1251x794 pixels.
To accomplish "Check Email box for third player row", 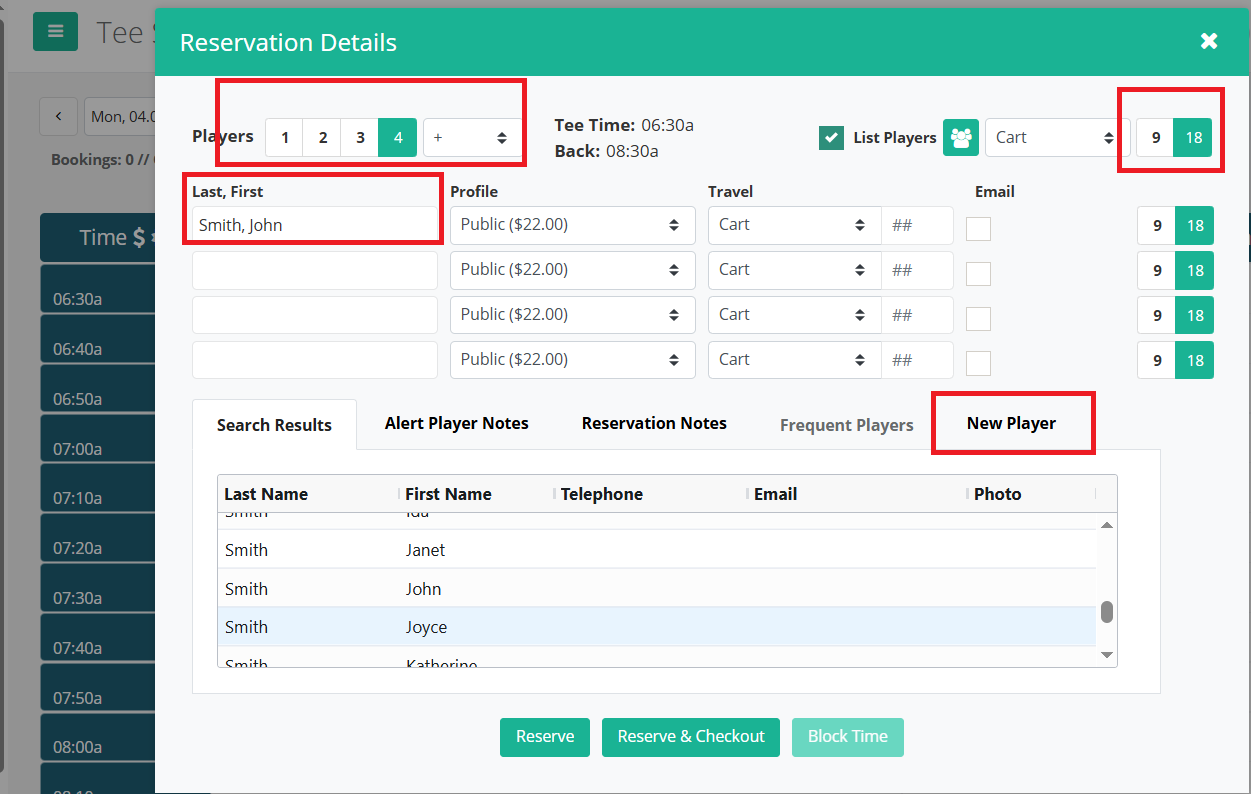I will 979,318.
